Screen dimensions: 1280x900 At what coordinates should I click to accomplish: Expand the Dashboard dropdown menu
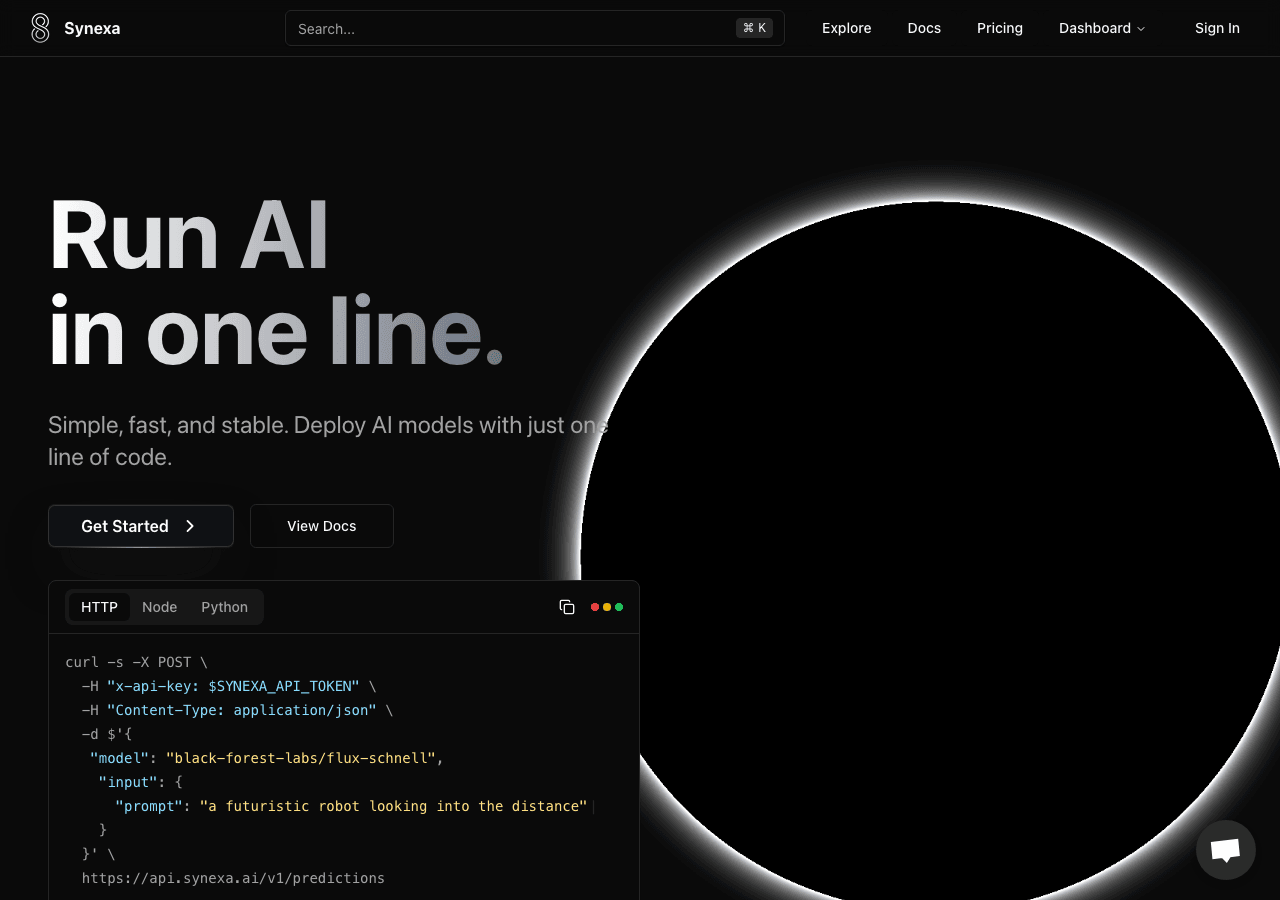click(x=1102, y=28)
